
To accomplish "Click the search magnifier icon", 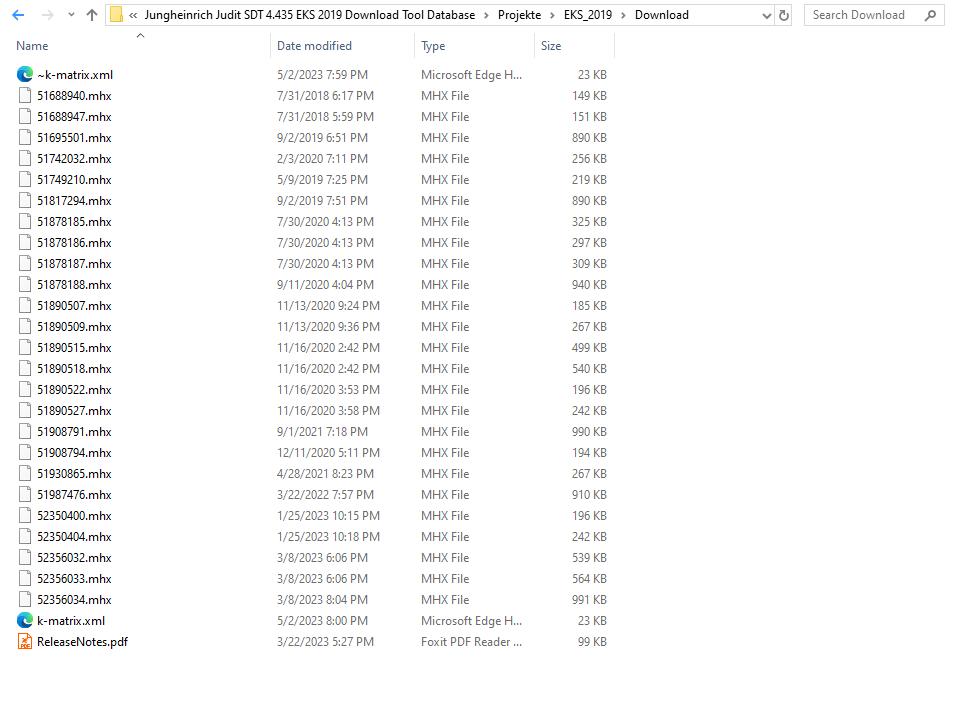I will (x=931, y=15).
